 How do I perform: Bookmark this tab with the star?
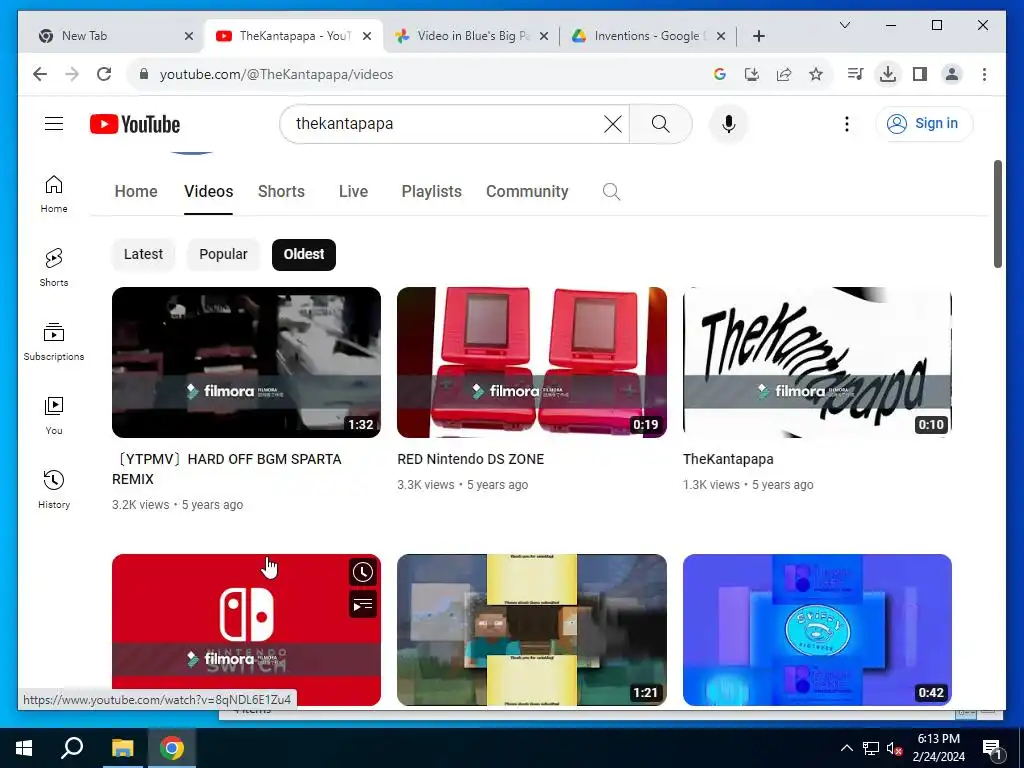point(816,74)
